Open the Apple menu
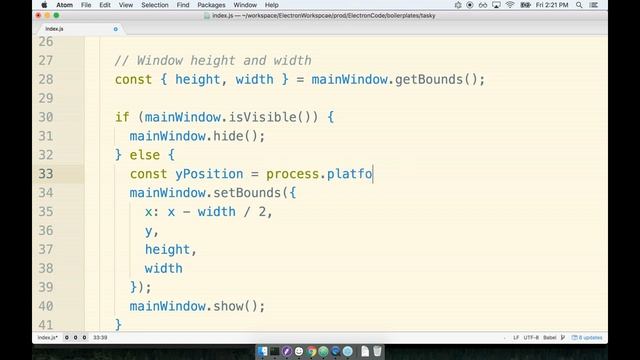 pos(44,5)
